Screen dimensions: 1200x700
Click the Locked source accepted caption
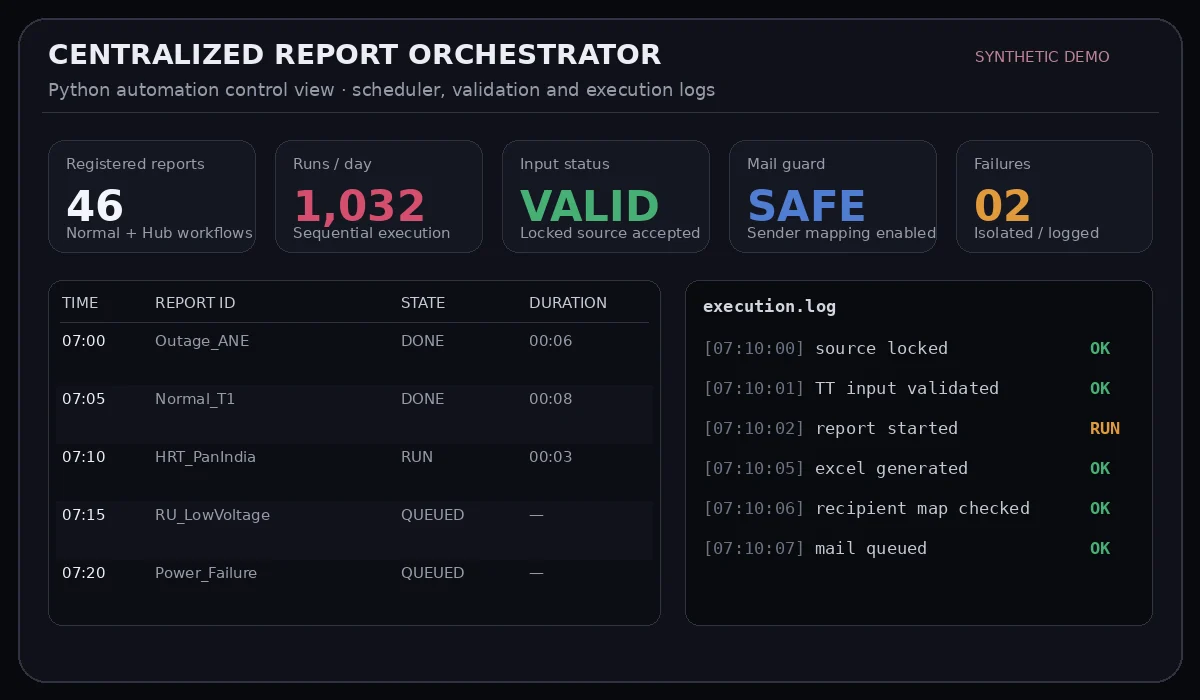coord(610,233)
